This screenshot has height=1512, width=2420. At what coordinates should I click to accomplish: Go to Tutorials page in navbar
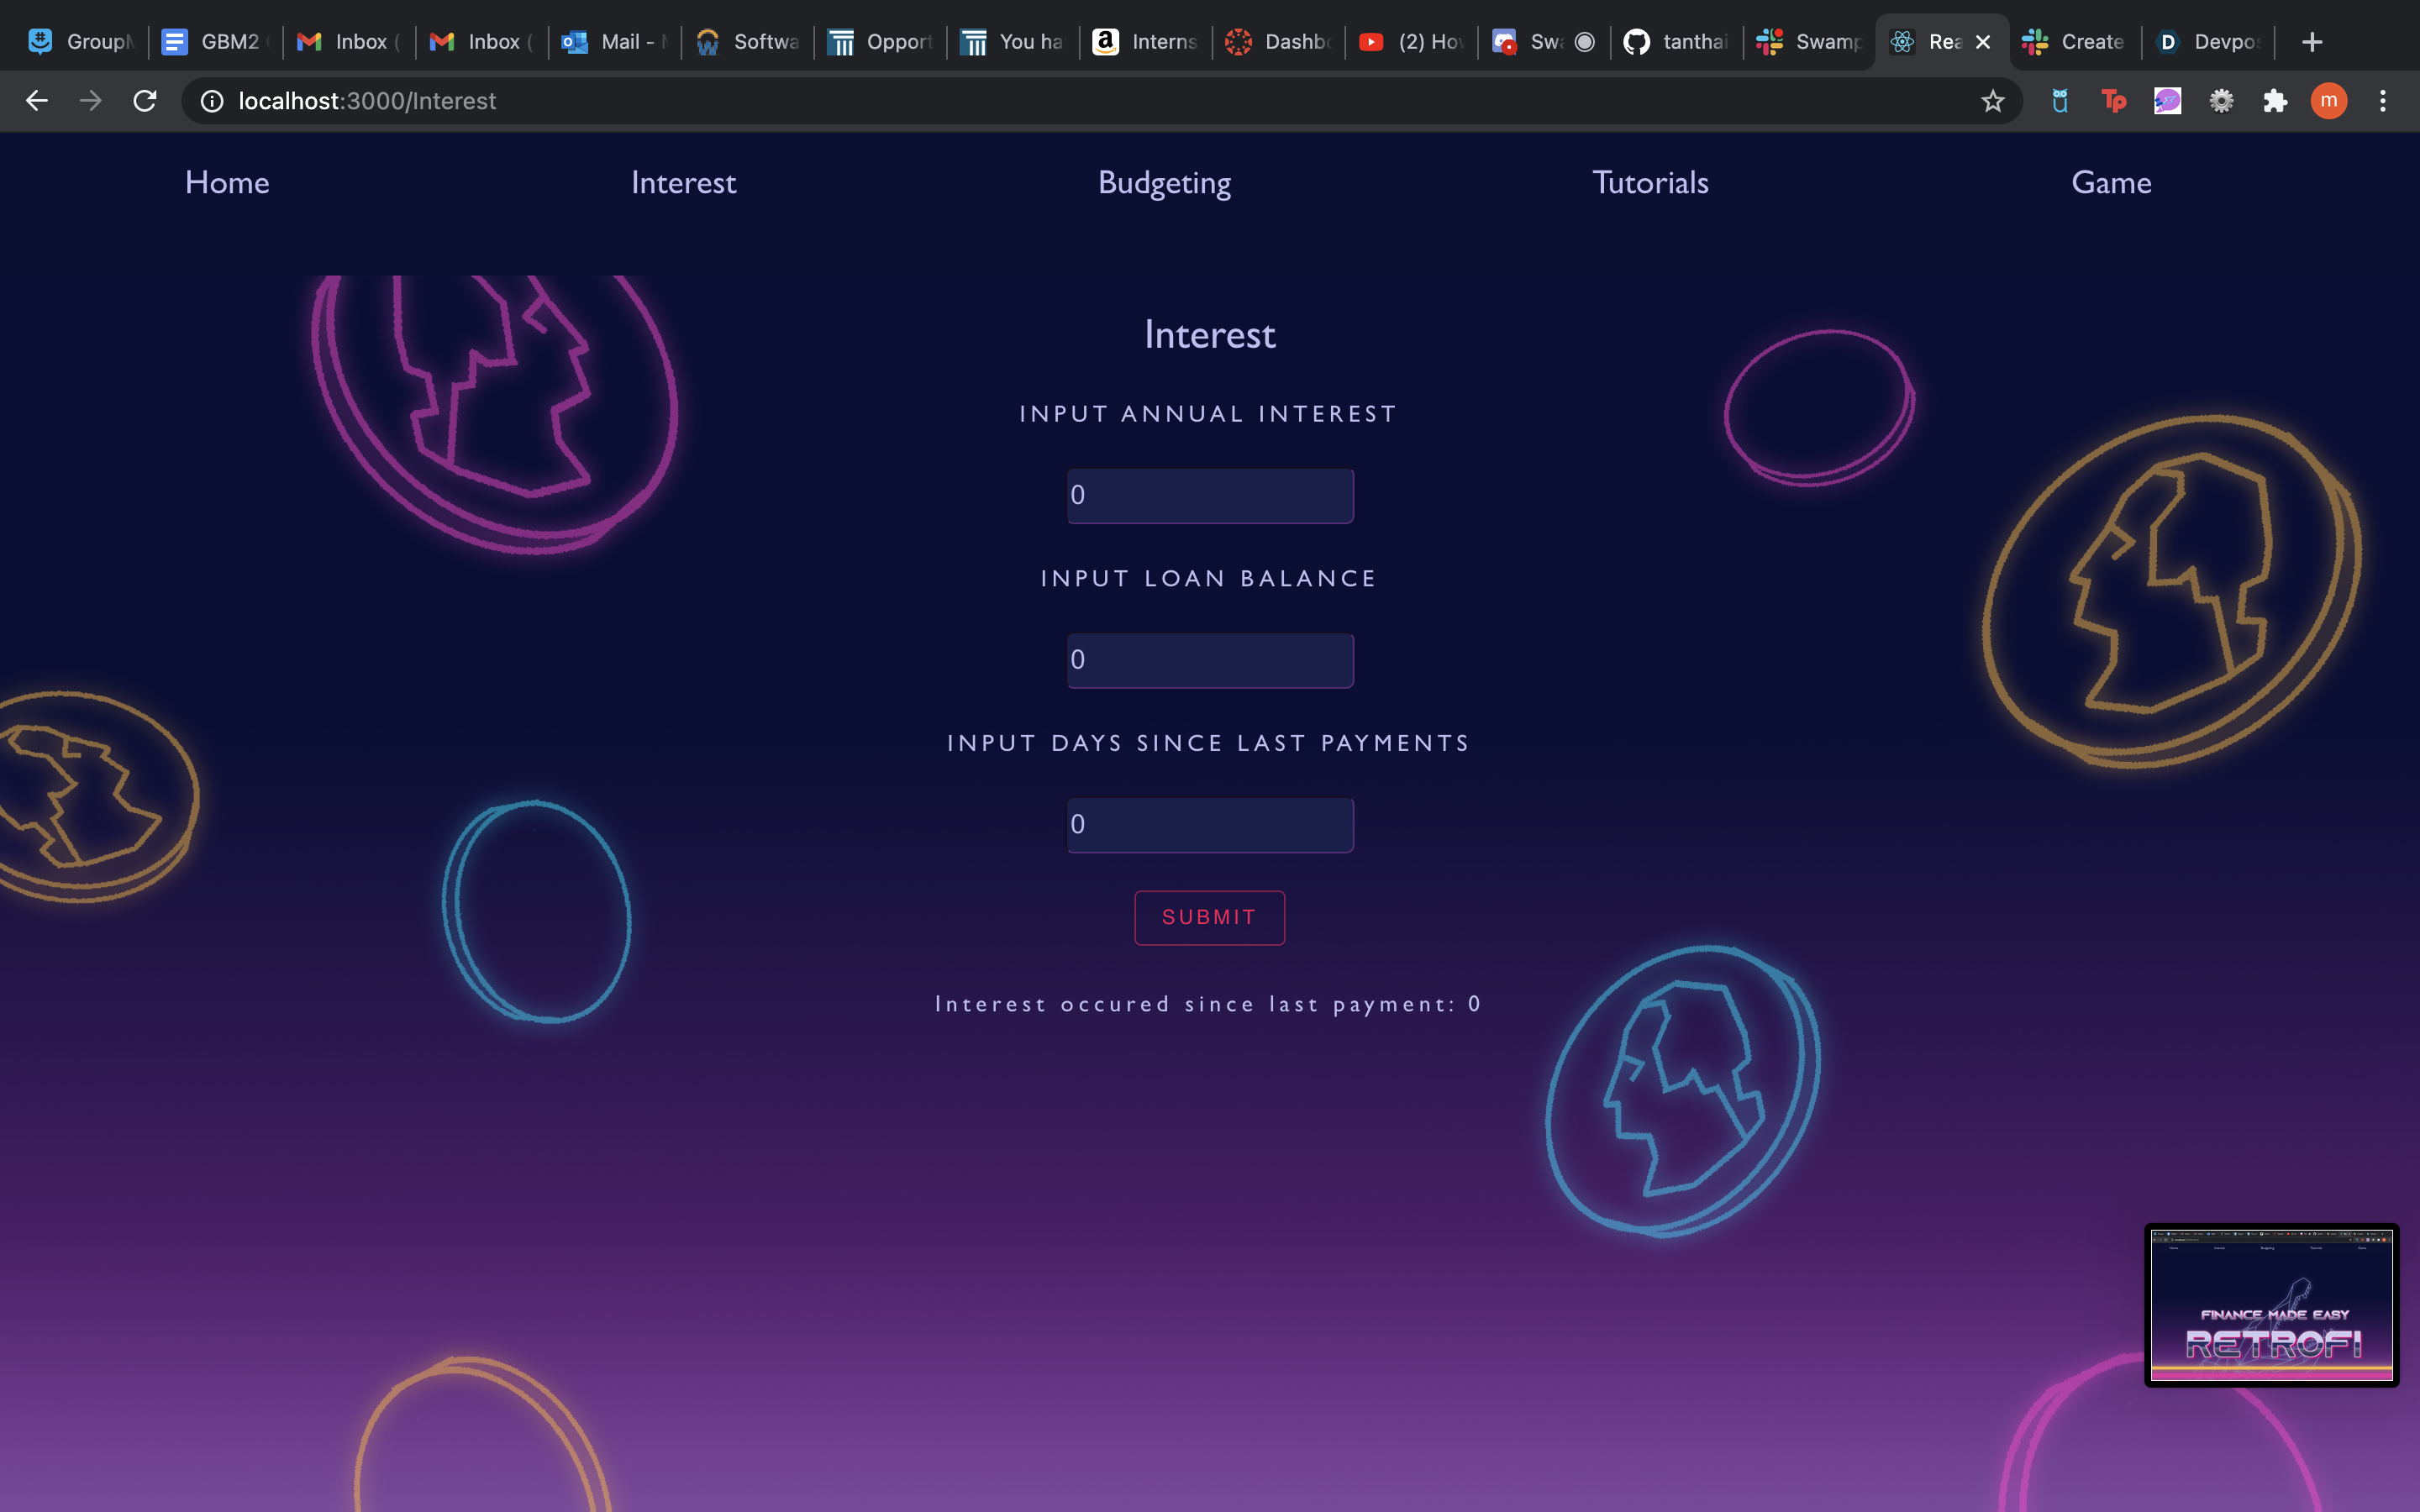pos(1650,183)
